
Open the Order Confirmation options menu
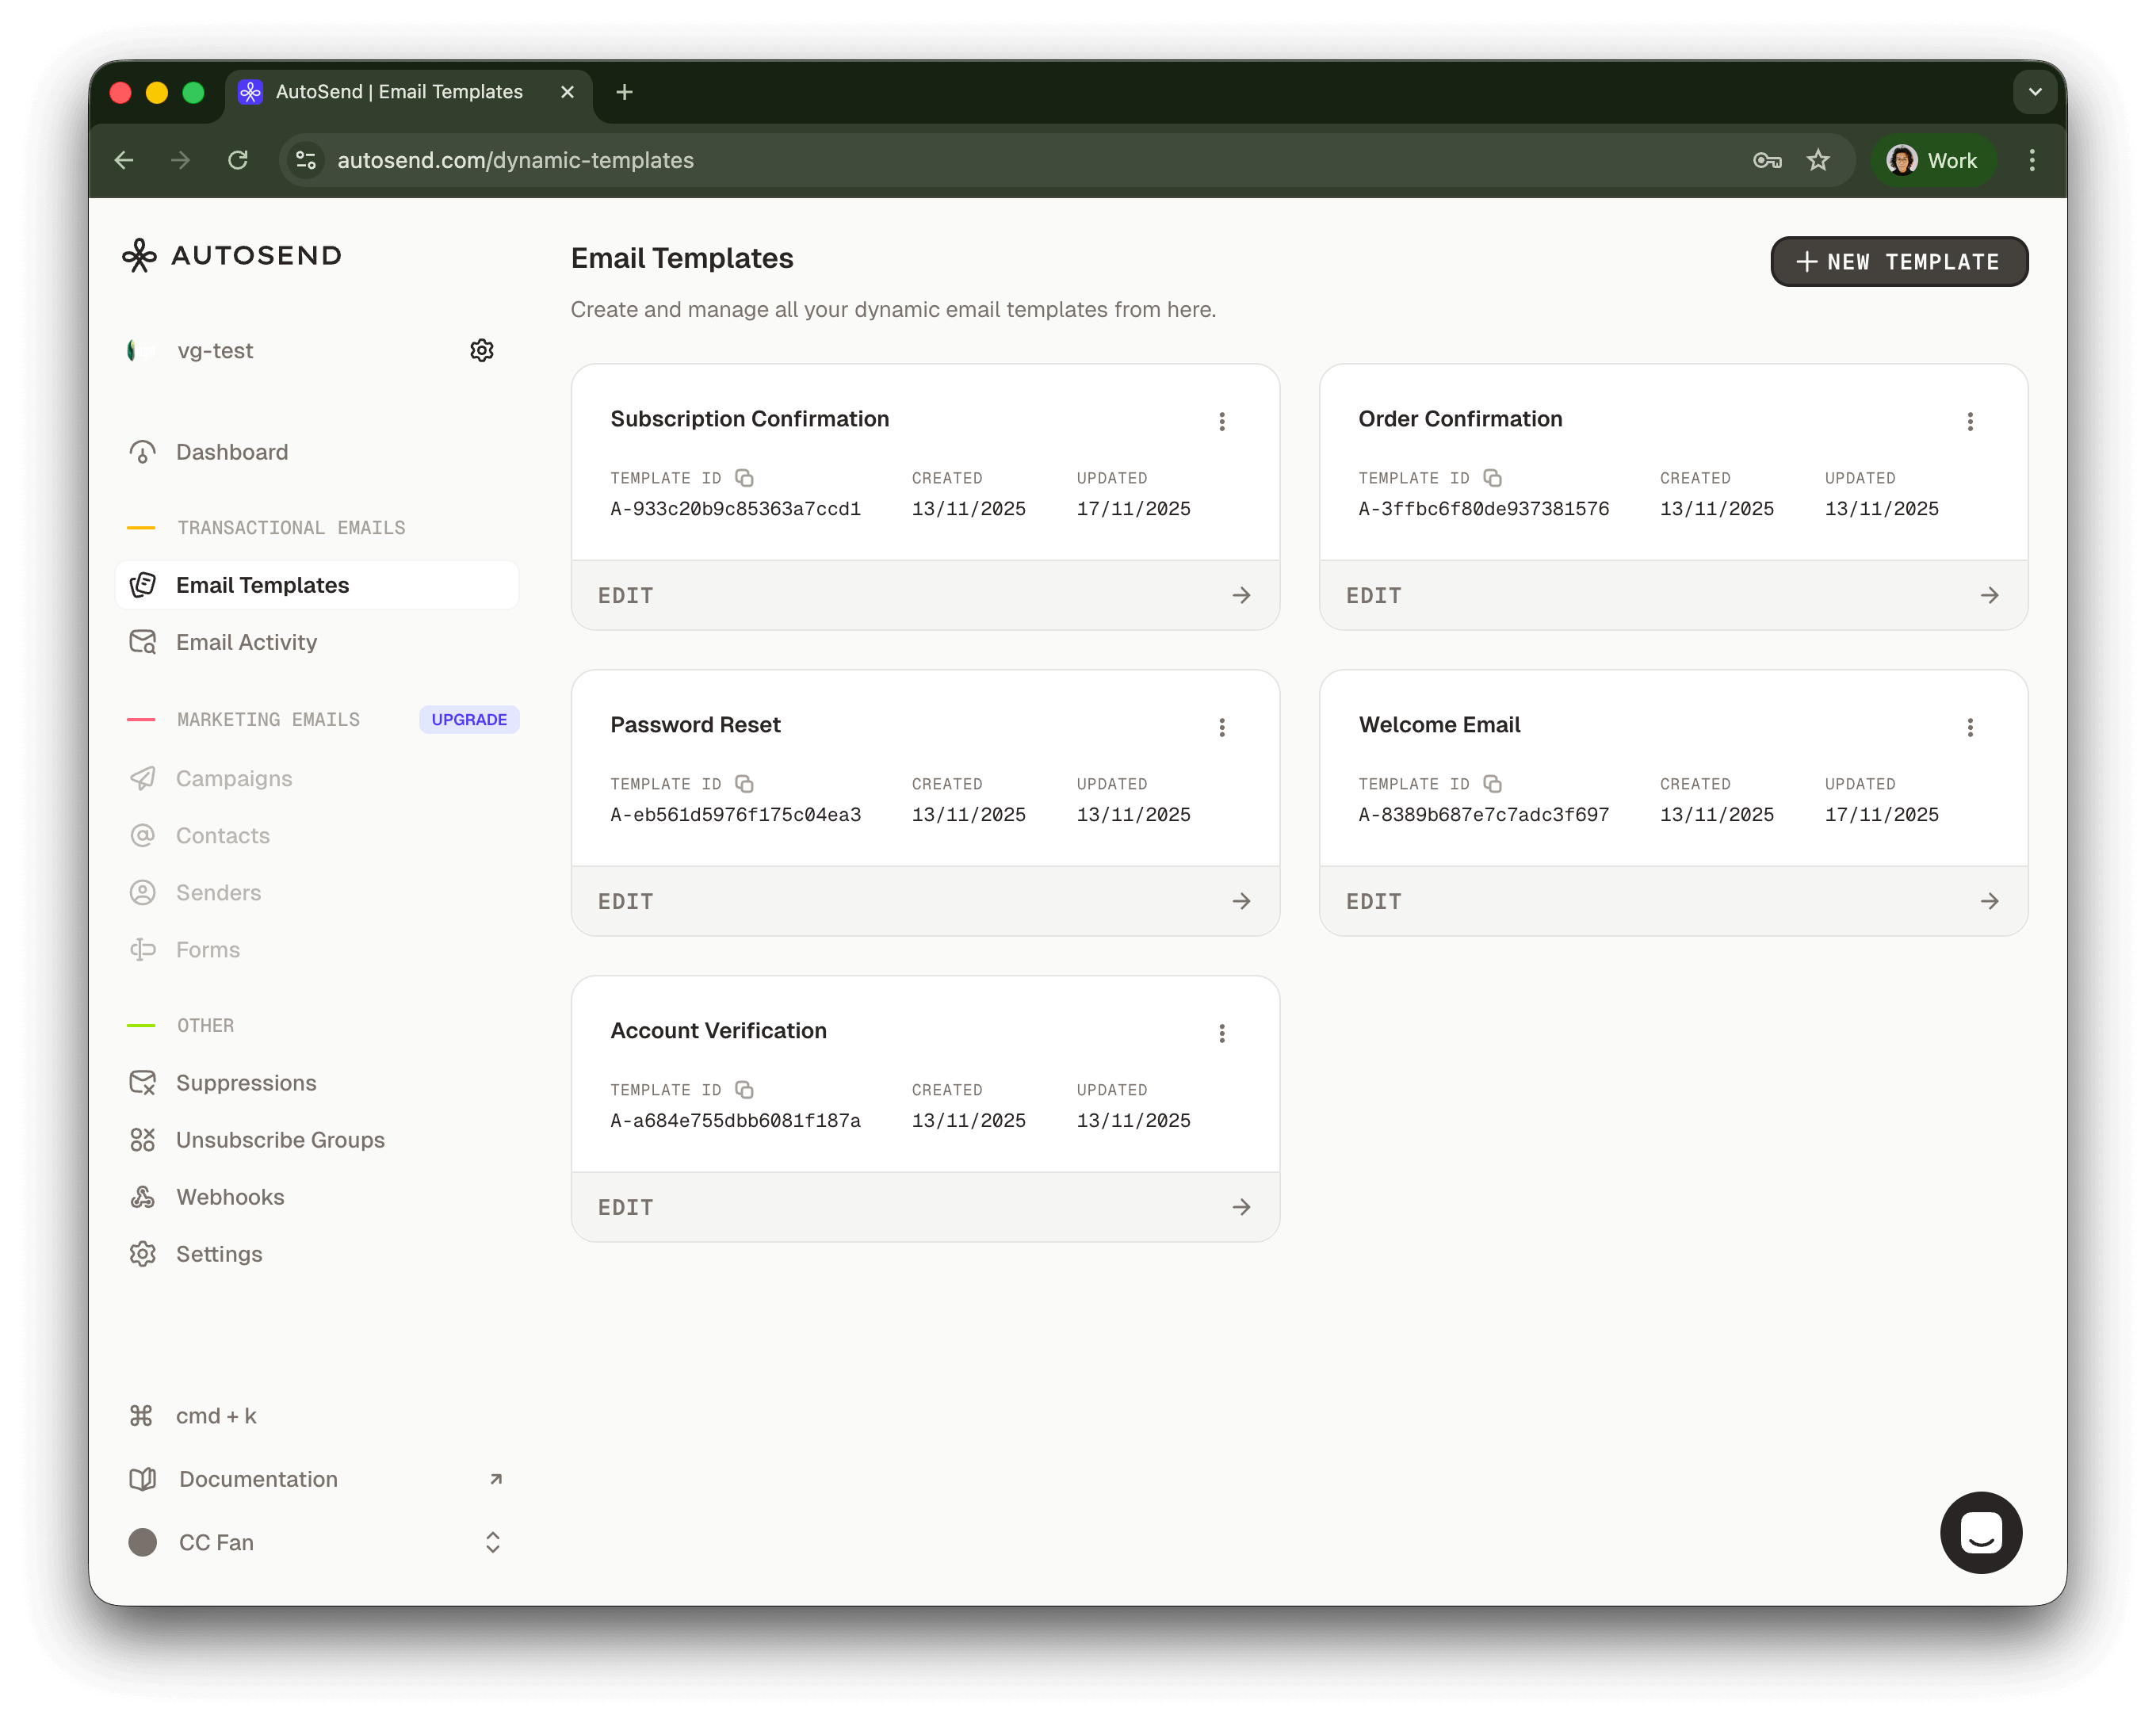(1970, 421)
